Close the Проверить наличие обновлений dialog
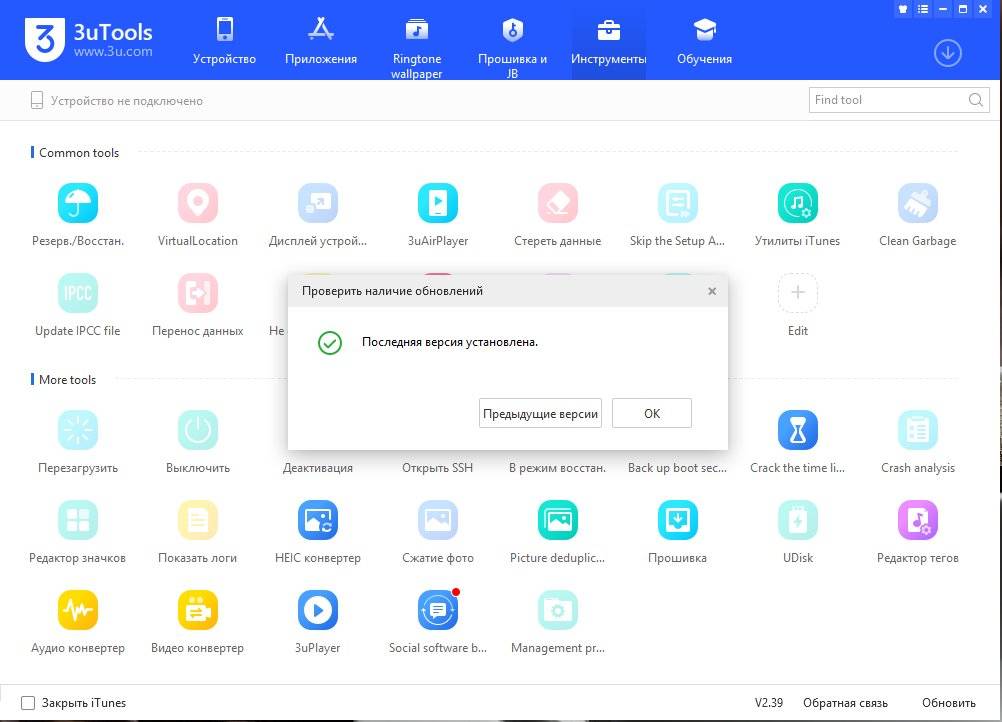1002x722 pixels. click(x=712, y=291)
